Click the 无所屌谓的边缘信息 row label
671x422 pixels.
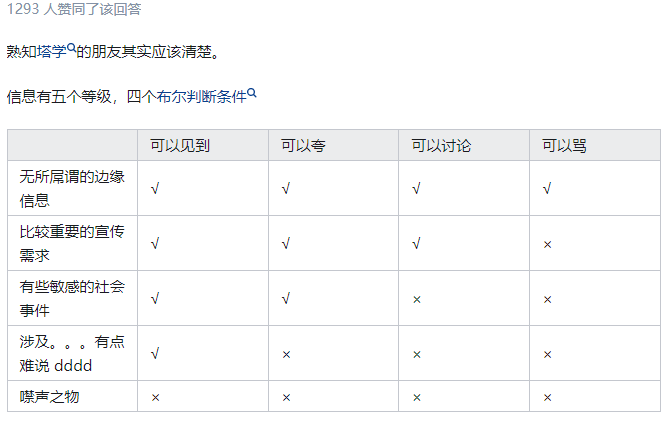click(72, 188)
